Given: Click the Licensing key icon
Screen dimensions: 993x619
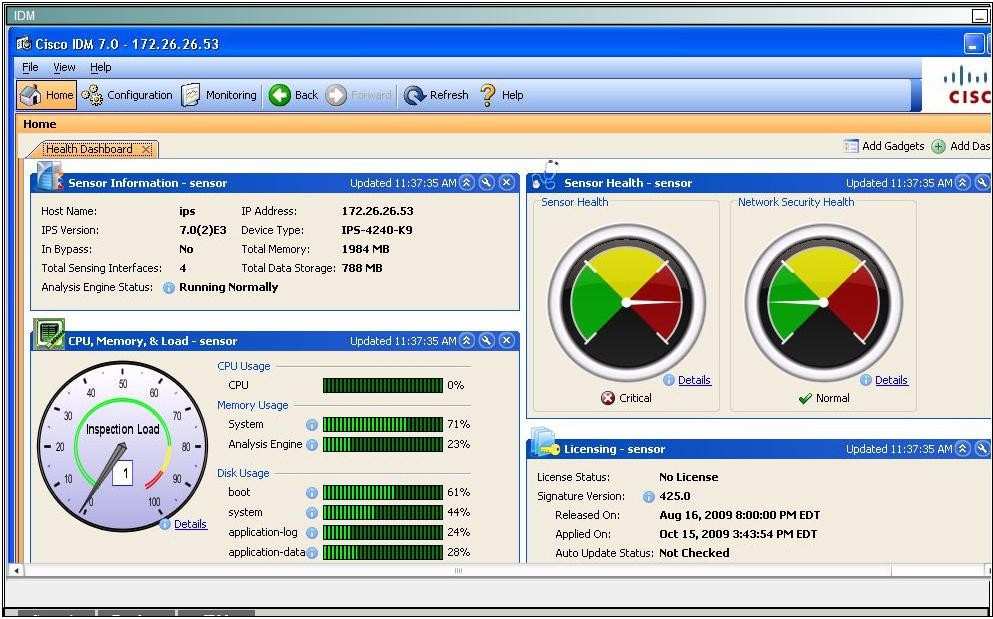Looking at the screenshot, I should pos(545,442).
